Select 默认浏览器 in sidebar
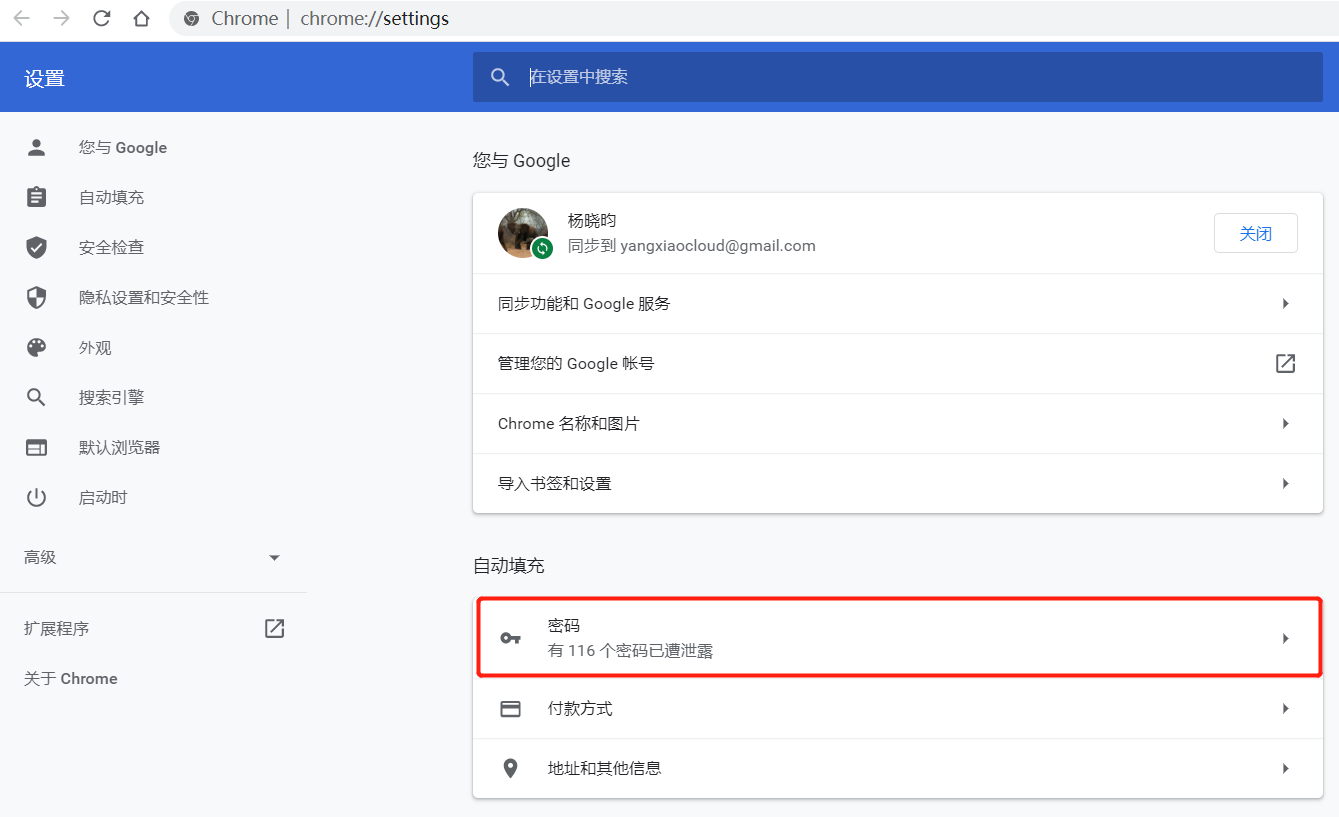The height and width of the screenshot is (817, 1339). (x=119, y=447)
